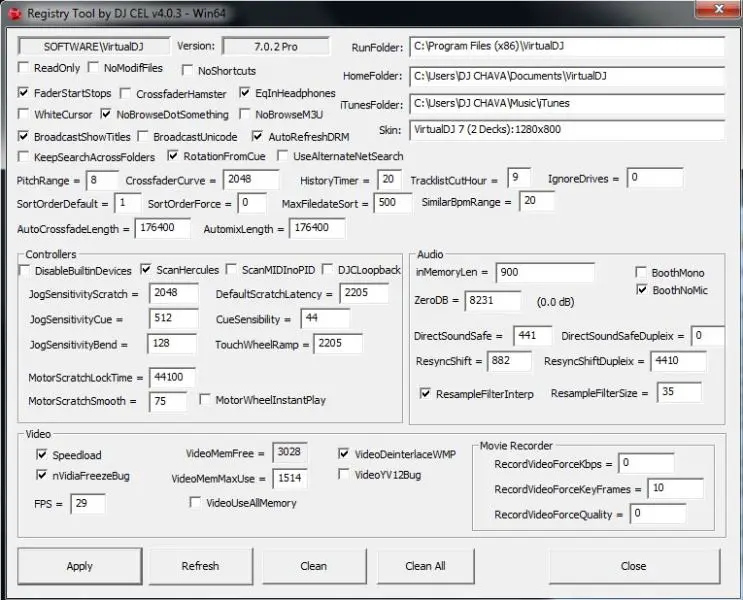This screenshot has width=743, height=600.
Task: Click the HomeFolder path field
Action: coord(567,76)
